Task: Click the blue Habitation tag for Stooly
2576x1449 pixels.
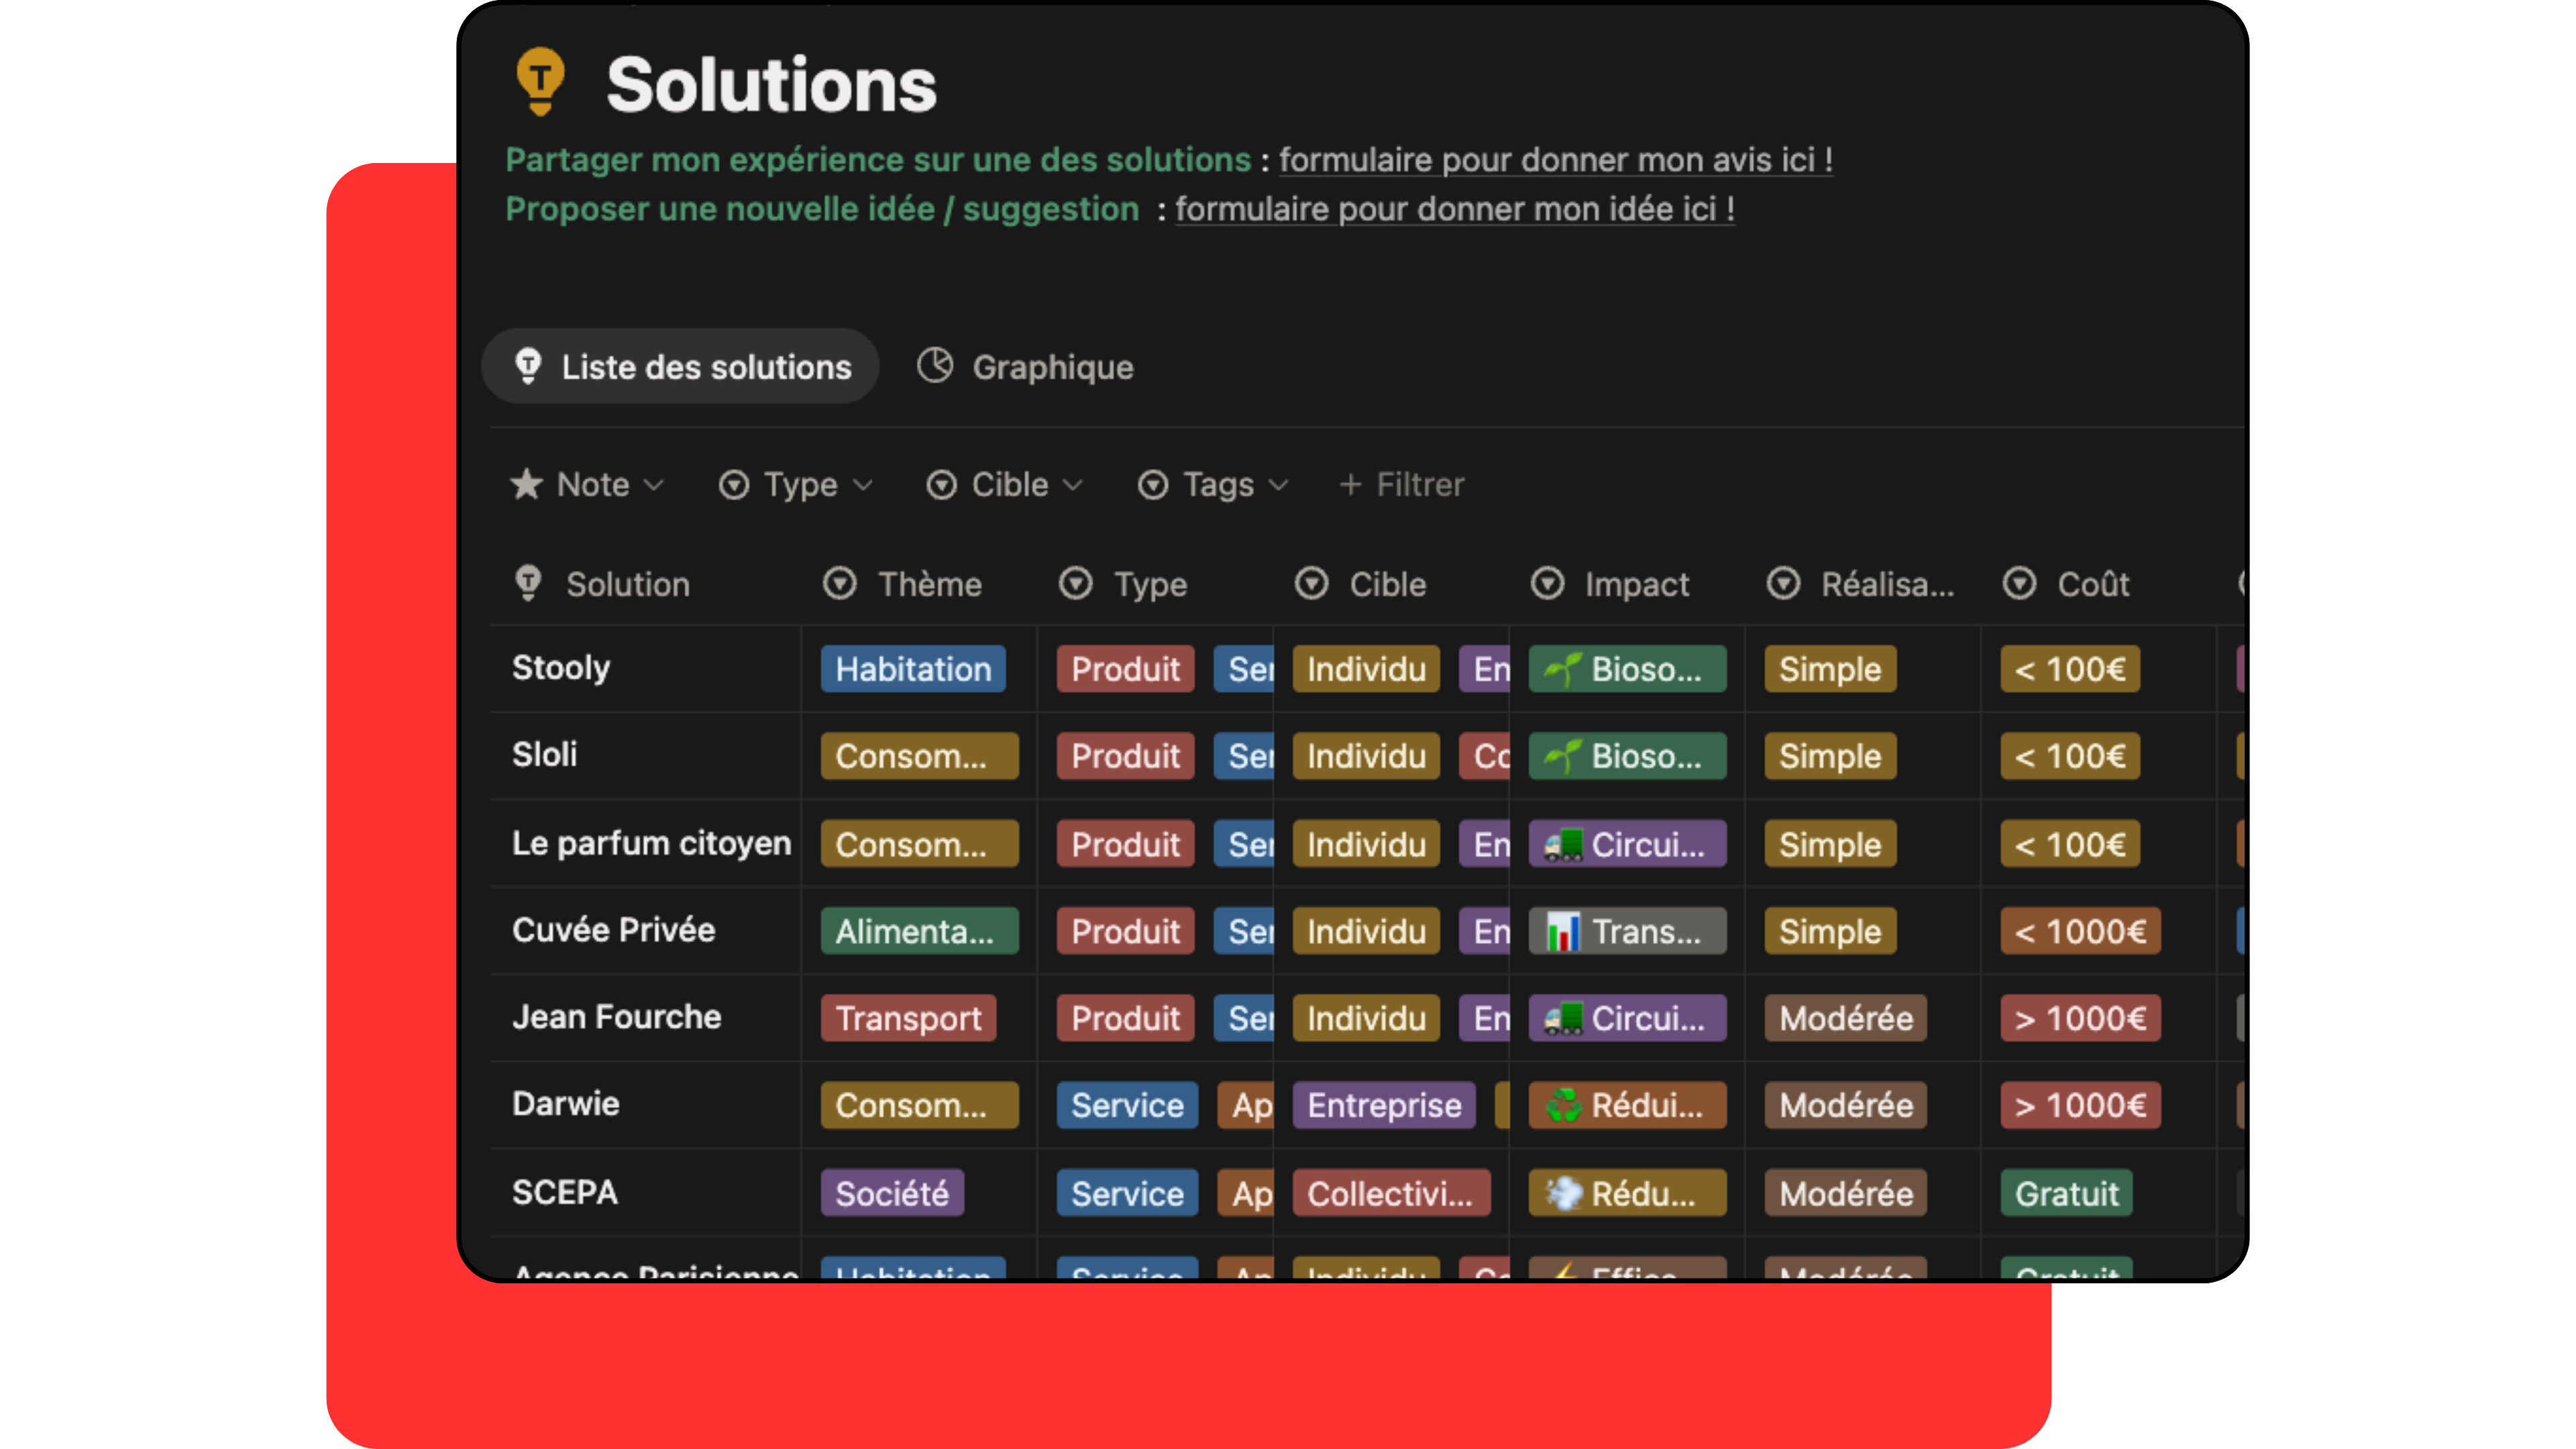Action: pos(913,669)
